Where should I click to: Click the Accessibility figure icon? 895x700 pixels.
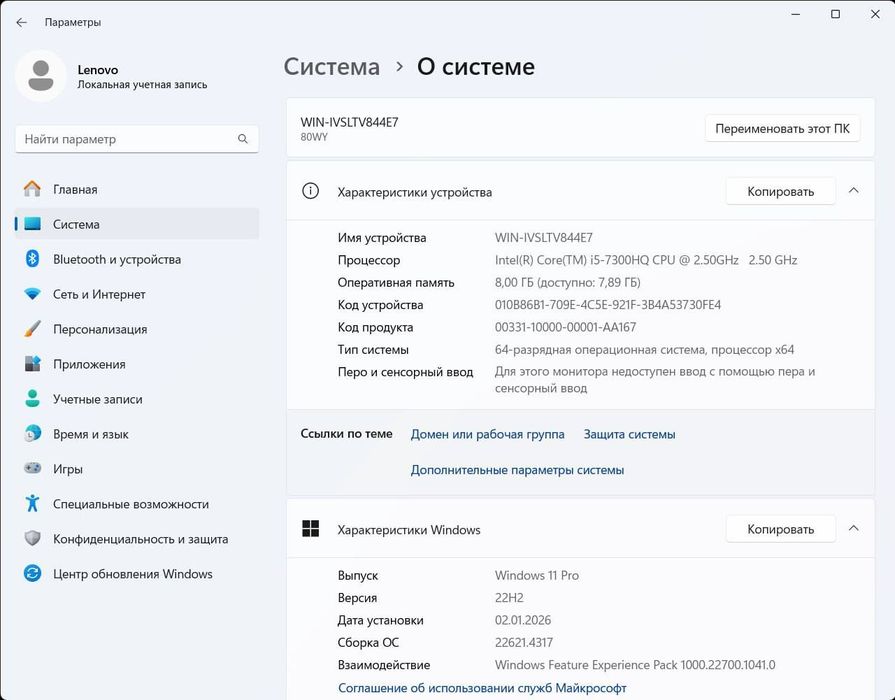click(32, 504)
